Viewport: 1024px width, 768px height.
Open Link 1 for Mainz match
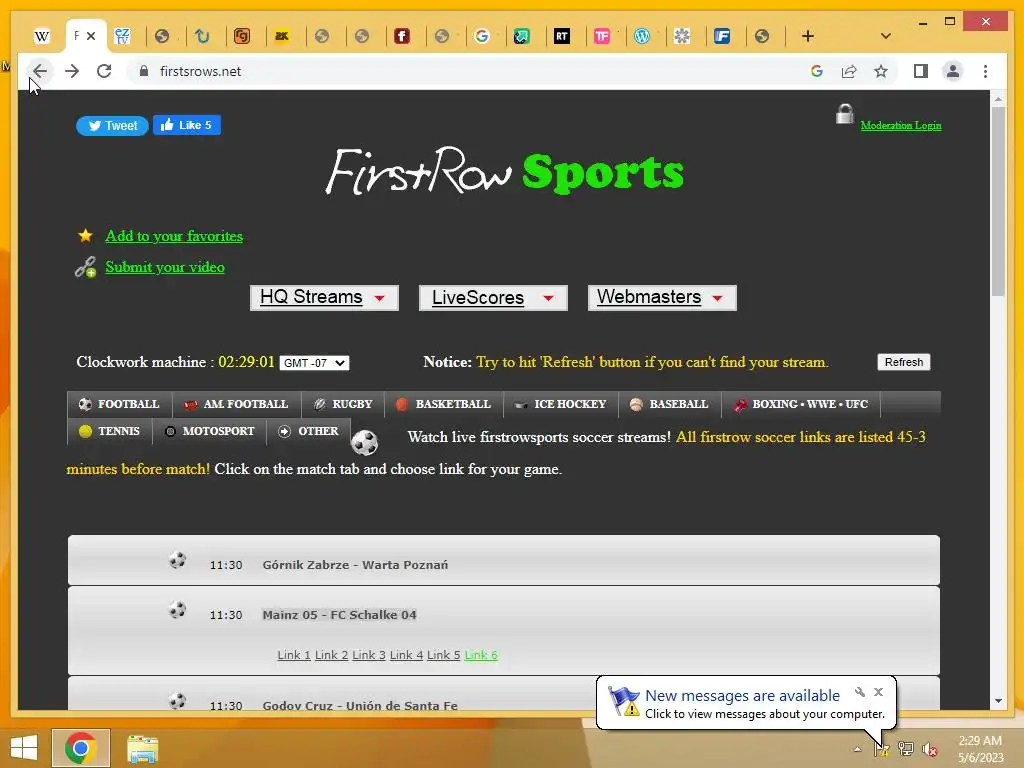(x=294, y=655)
